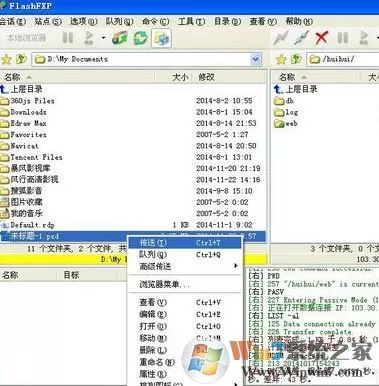Sort right pane by 名称 column header
The height and width of the screenshot is (386, 379).
tap(317, 77)
